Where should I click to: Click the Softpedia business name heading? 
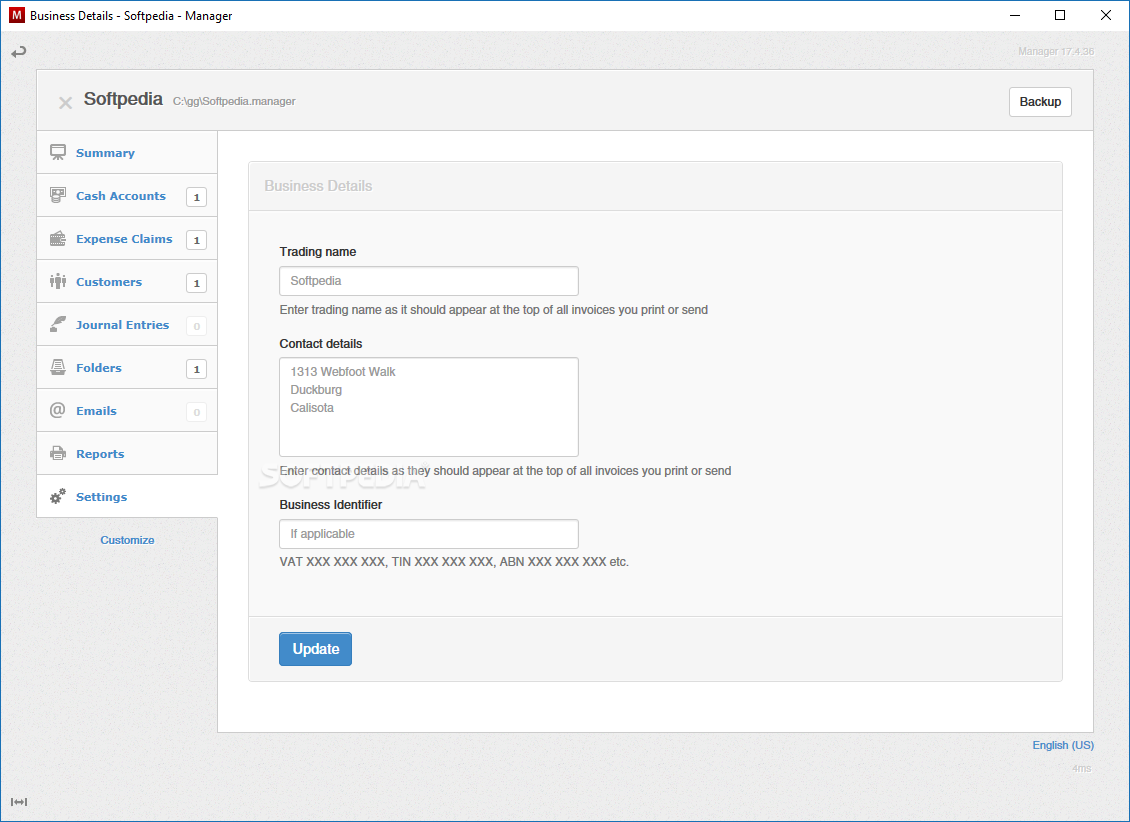pyautogui.click(x=123, y=99)
